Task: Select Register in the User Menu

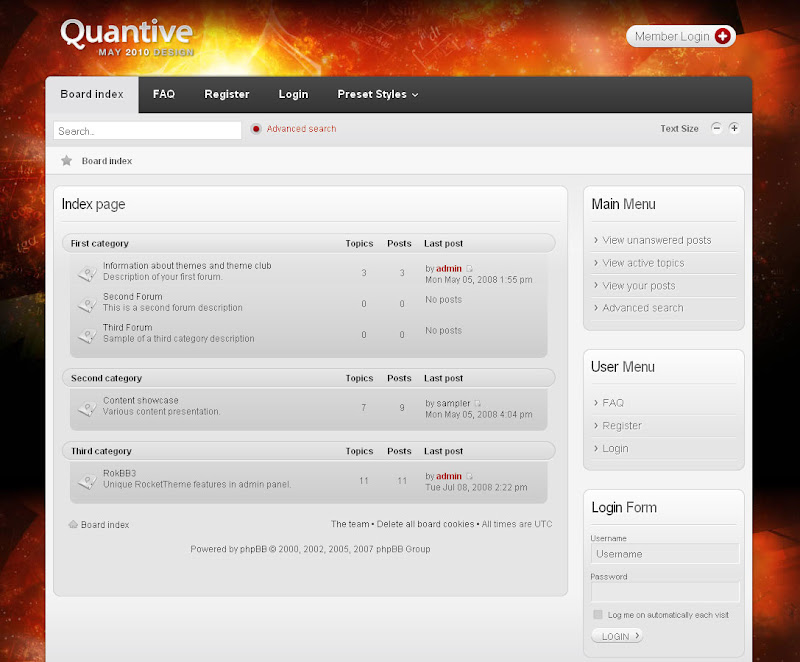Action: tap(622, 426)
